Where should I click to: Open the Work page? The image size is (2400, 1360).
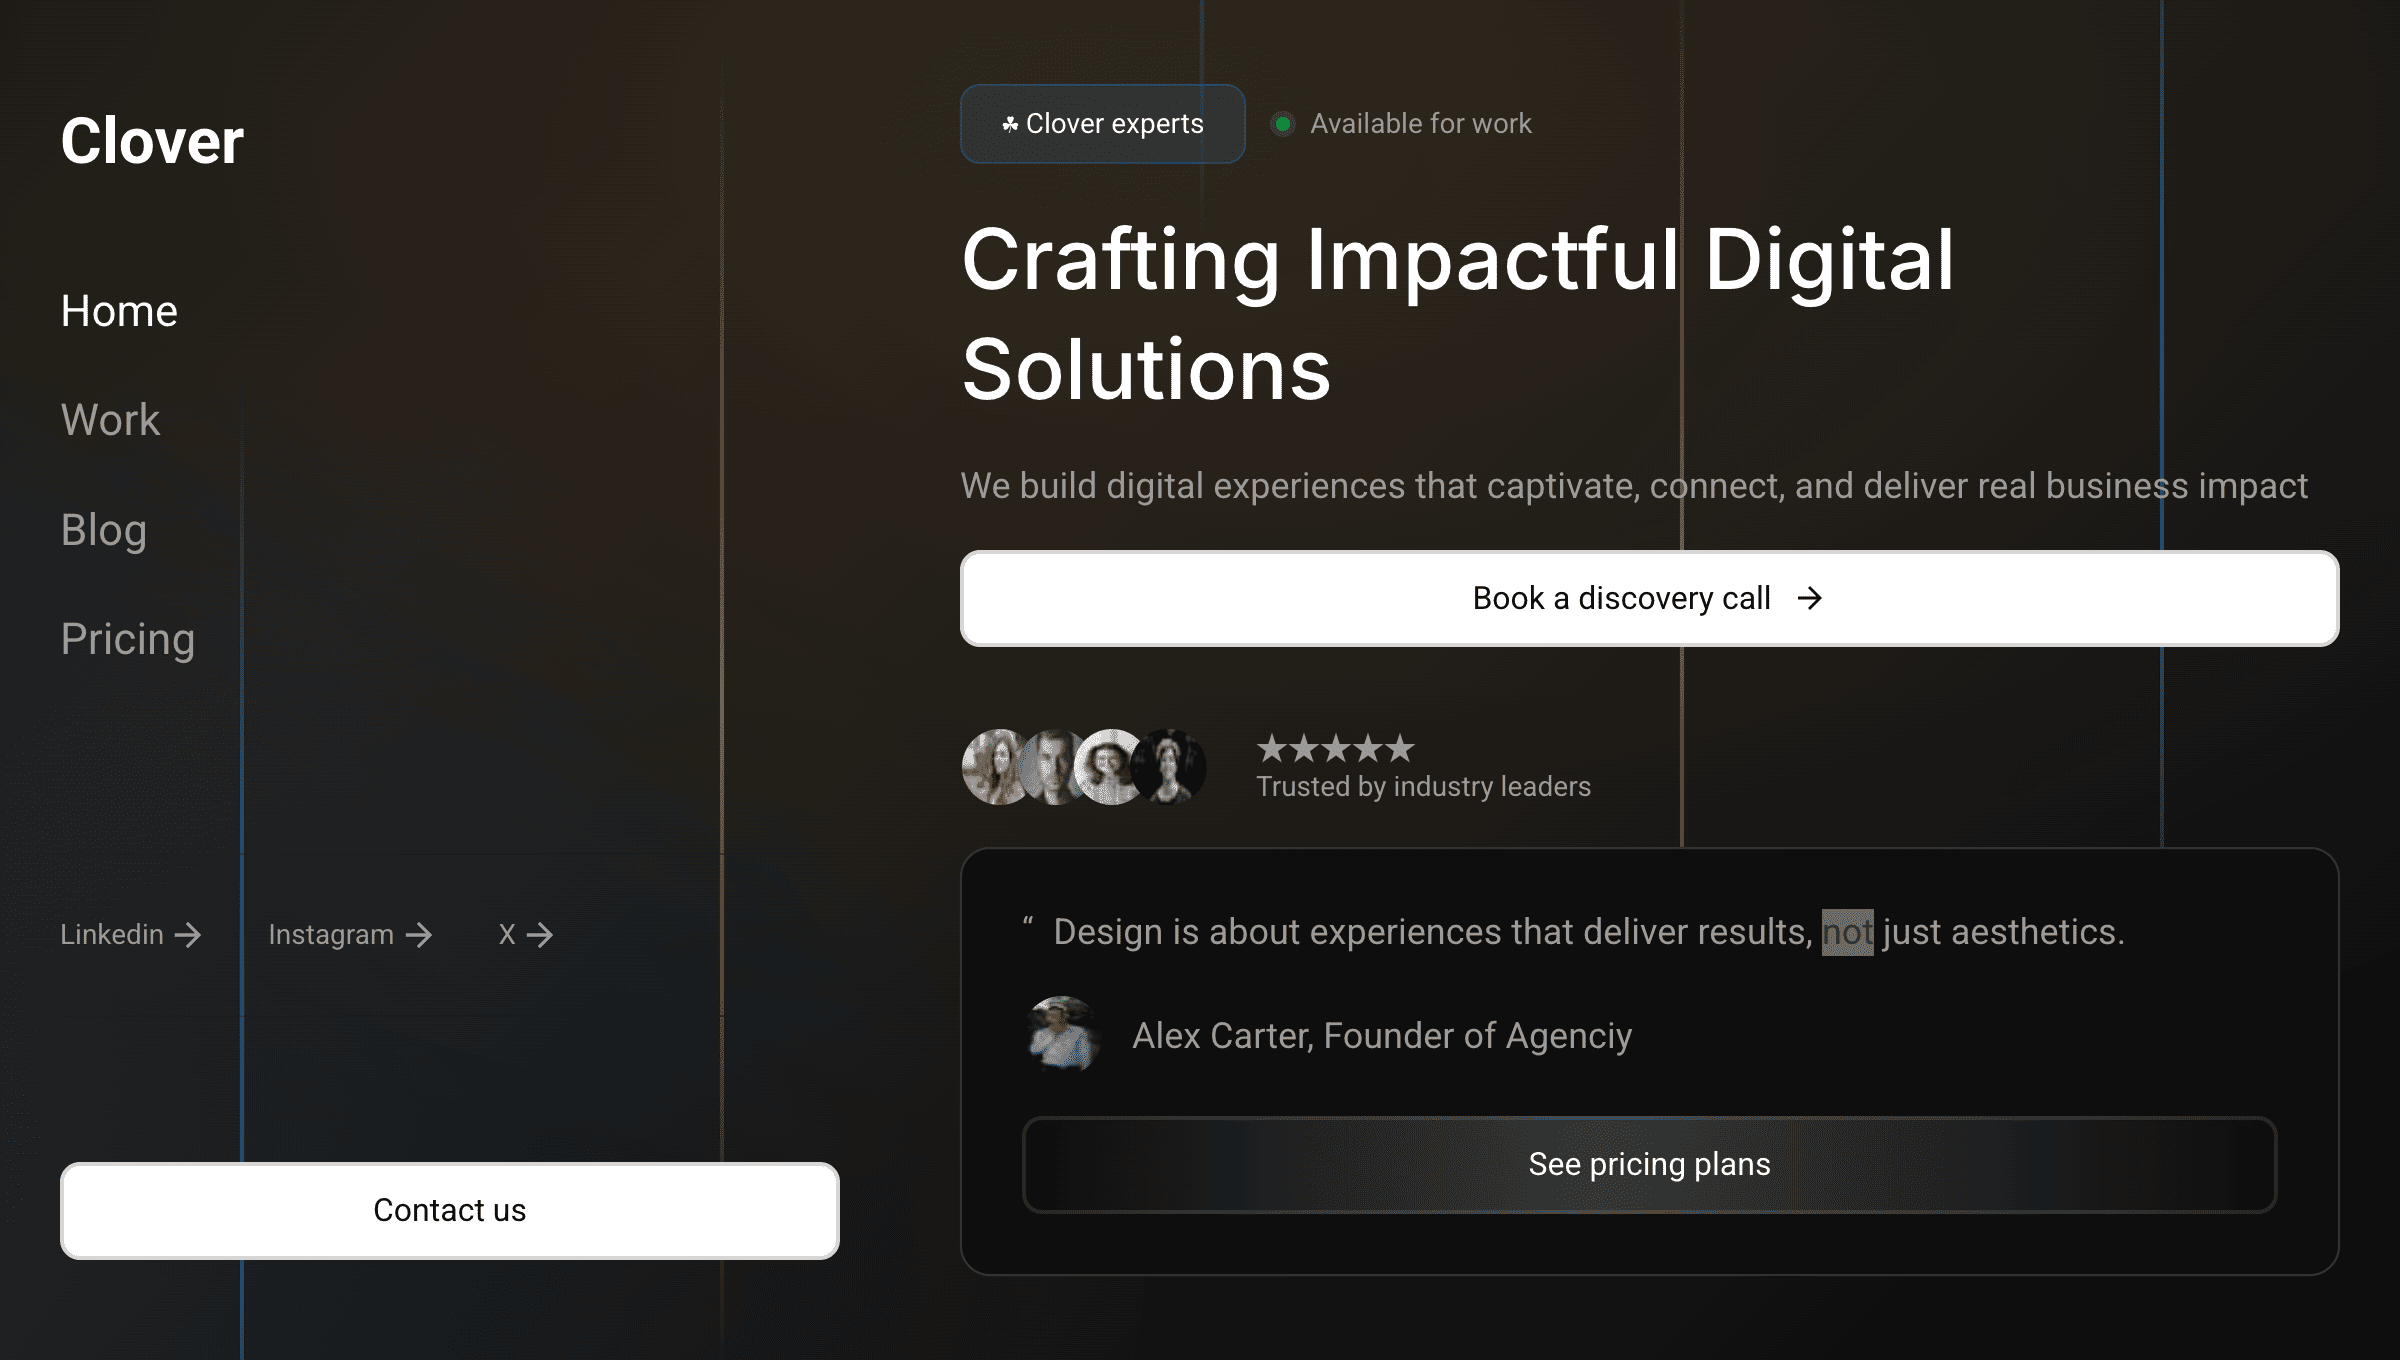(110, 420)
